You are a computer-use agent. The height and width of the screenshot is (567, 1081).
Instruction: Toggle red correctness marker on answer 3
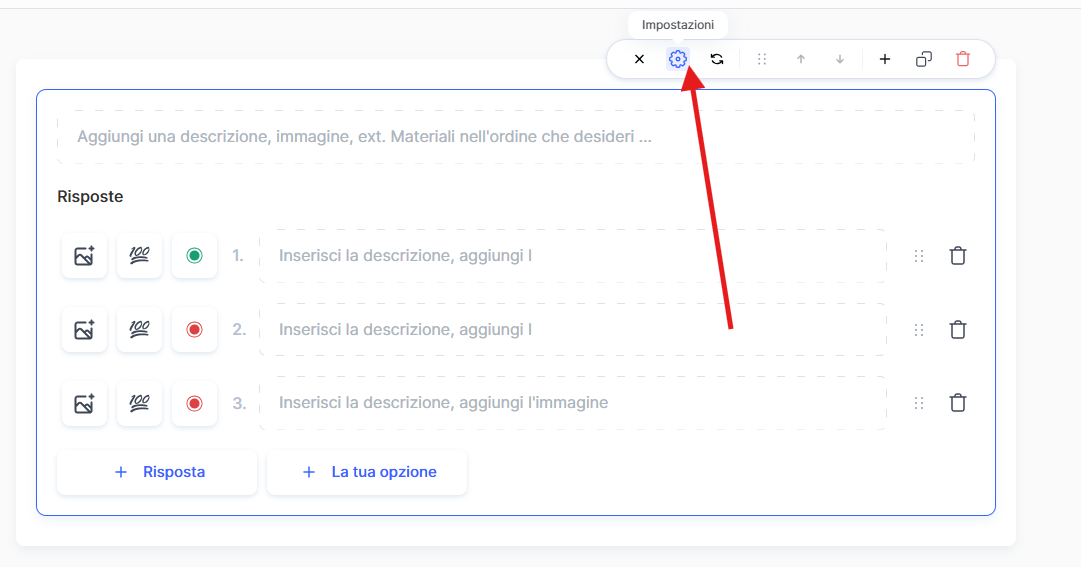pos(194,403)
